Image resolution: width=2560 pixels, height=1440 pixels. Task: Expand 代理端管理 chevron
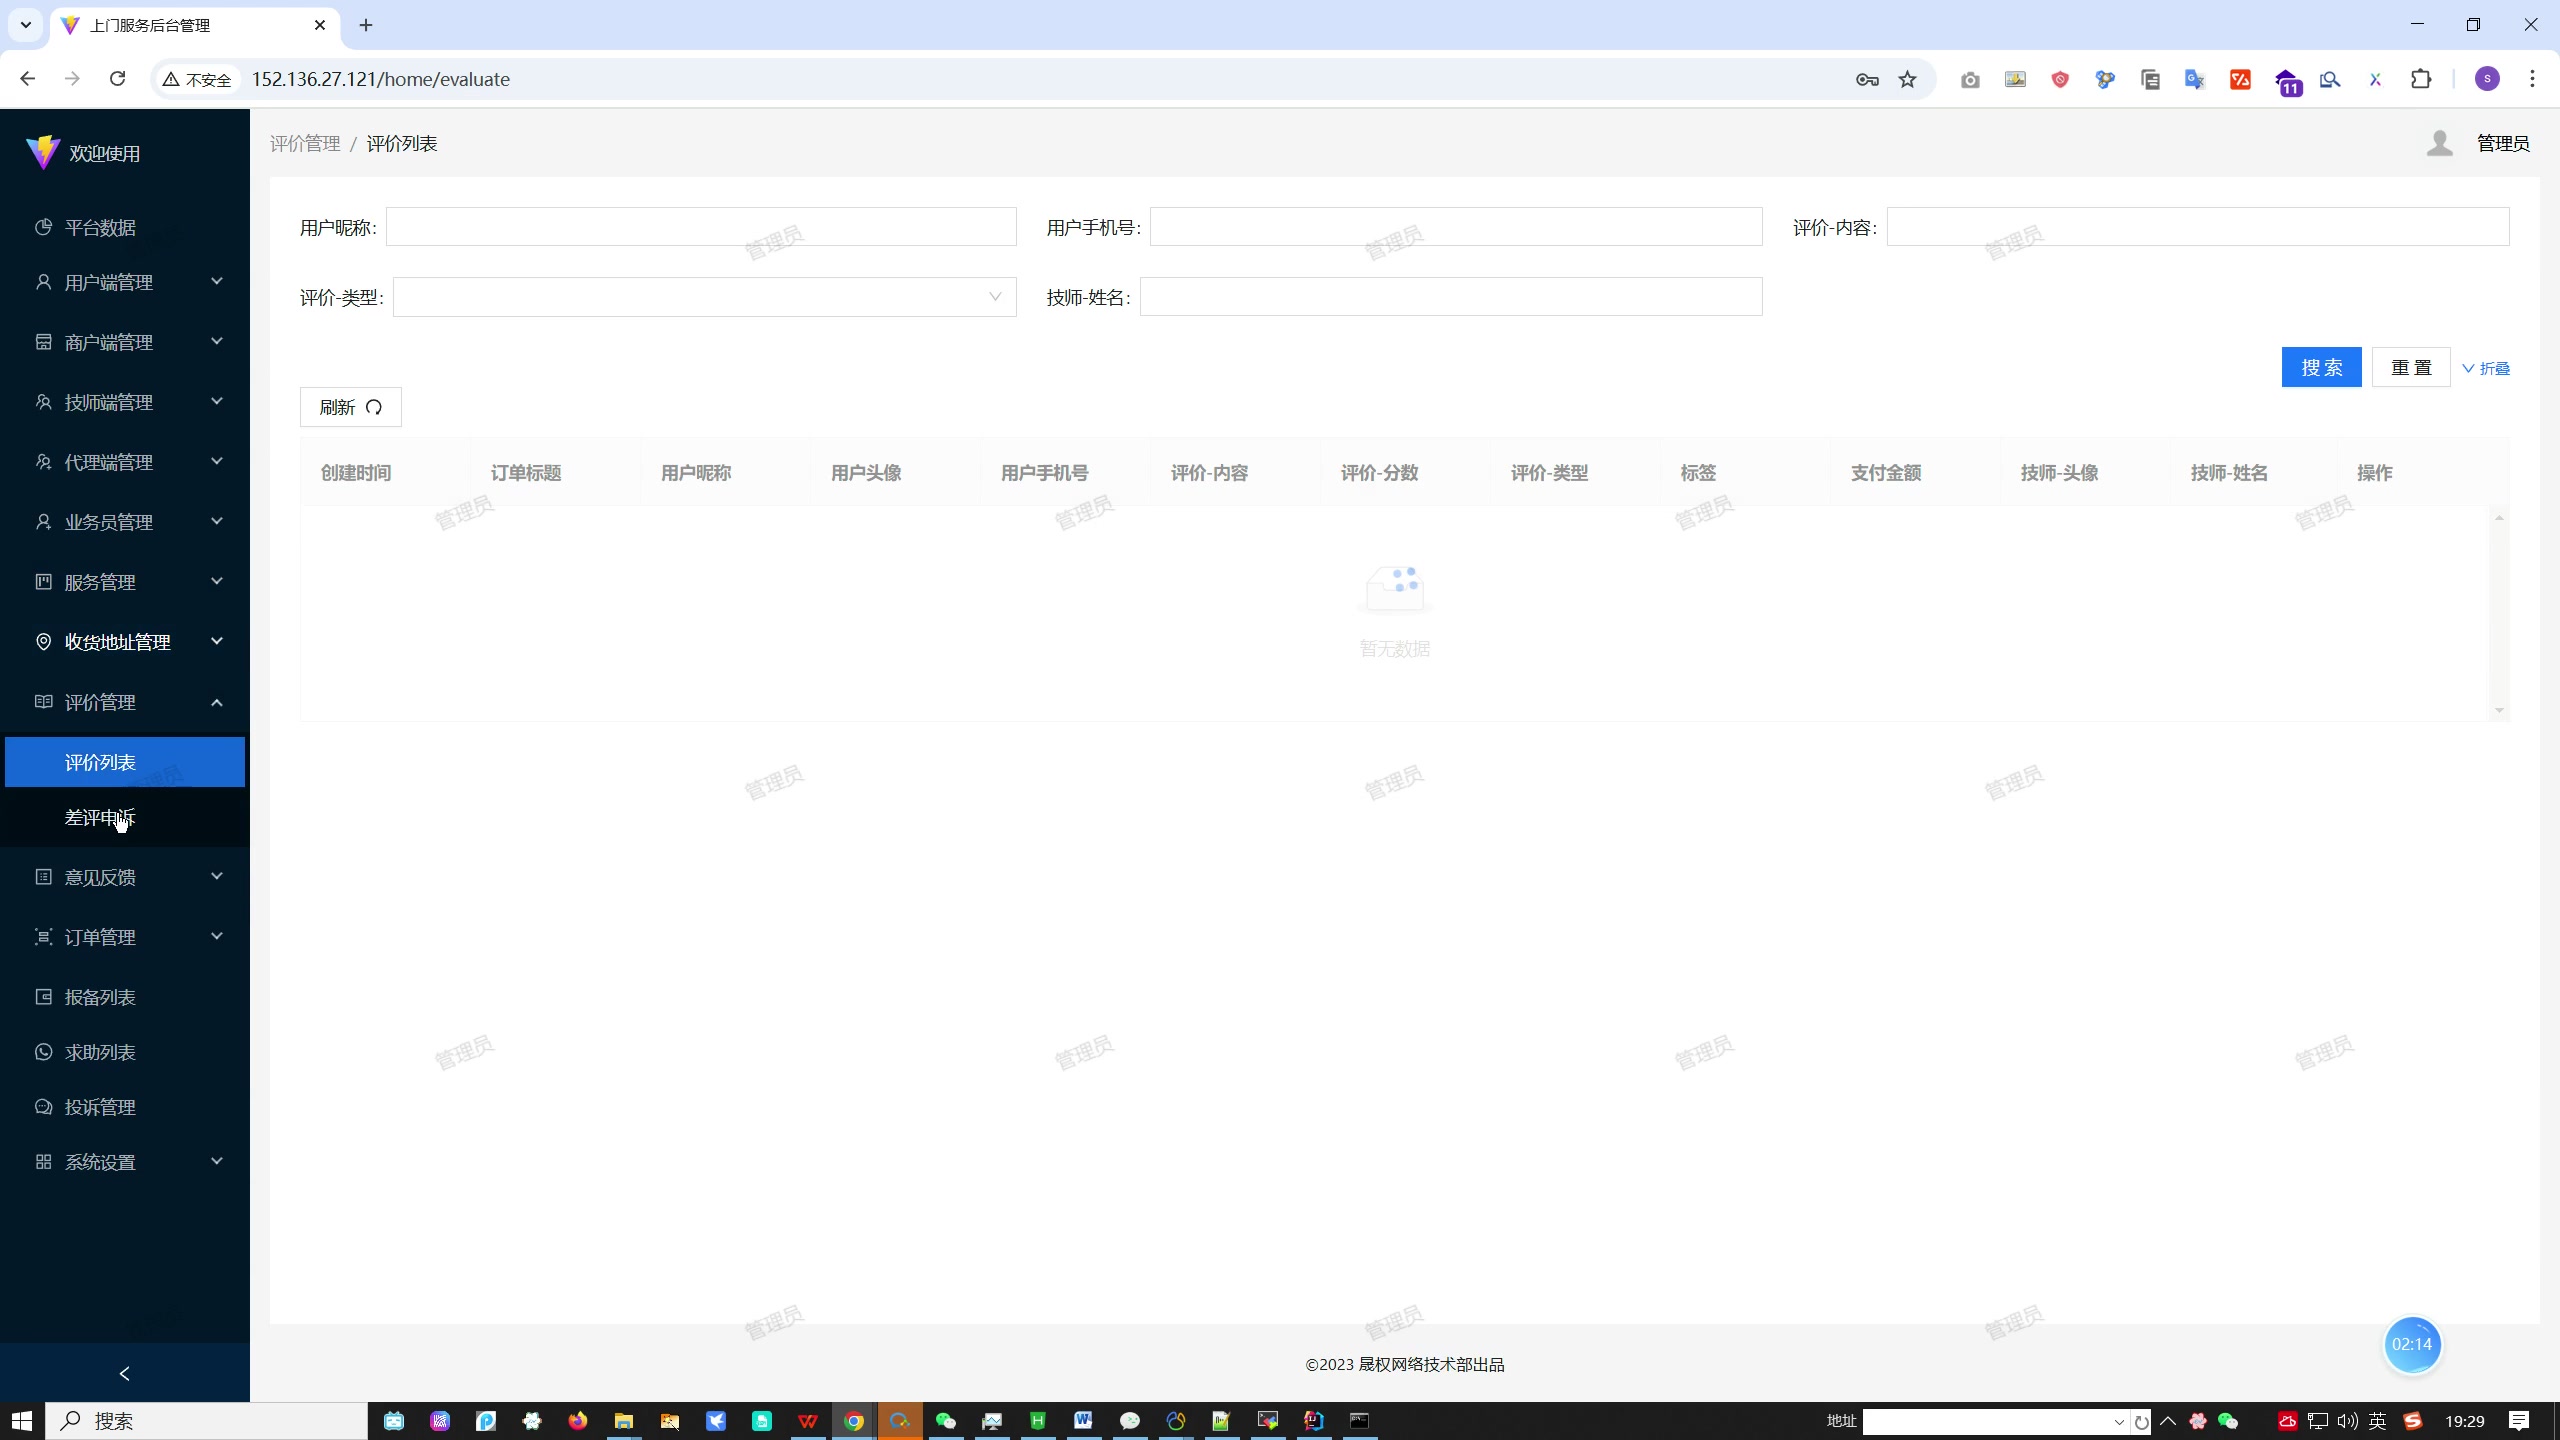tap(217, 462)
